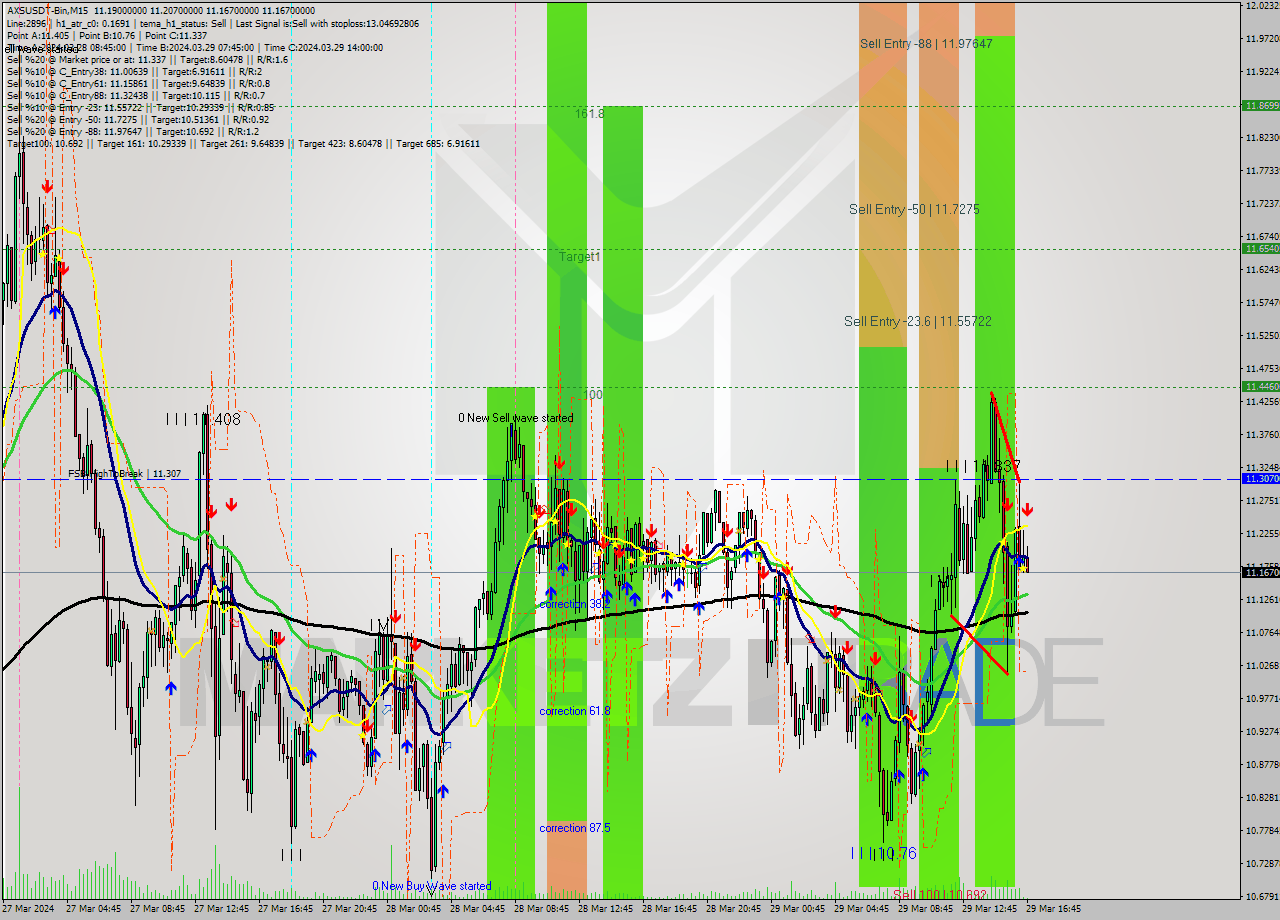The image size is (1280, 920).
Task: Click the I I I 10.76 swing low label
Action: [883, 853]
